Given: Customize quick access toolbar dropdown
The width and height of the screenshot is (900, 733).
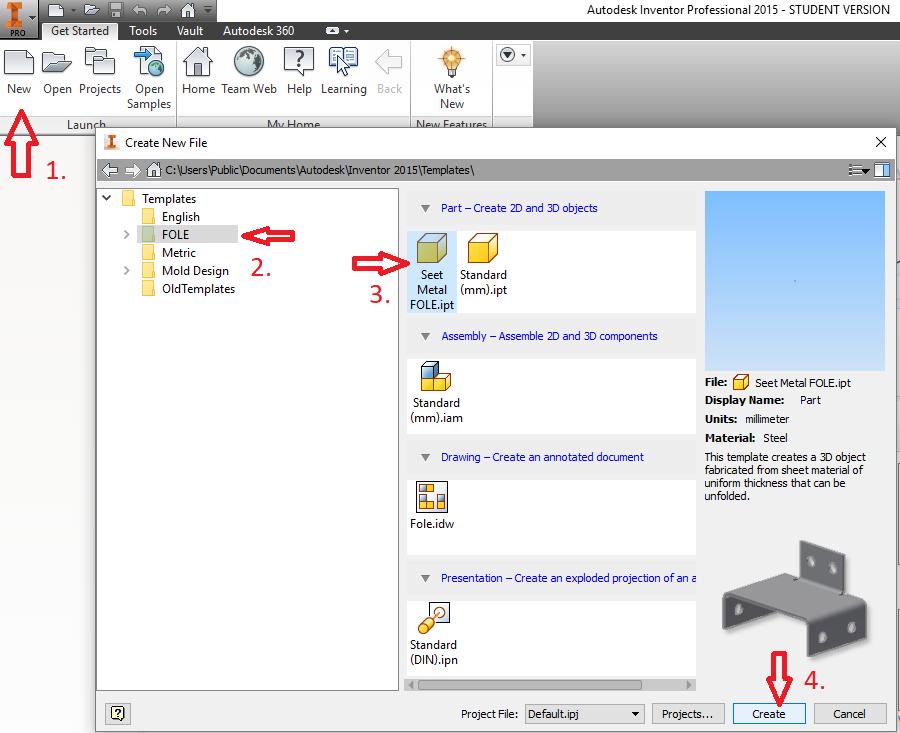Looking at the screenshot, I should click(x=208, y=10).
